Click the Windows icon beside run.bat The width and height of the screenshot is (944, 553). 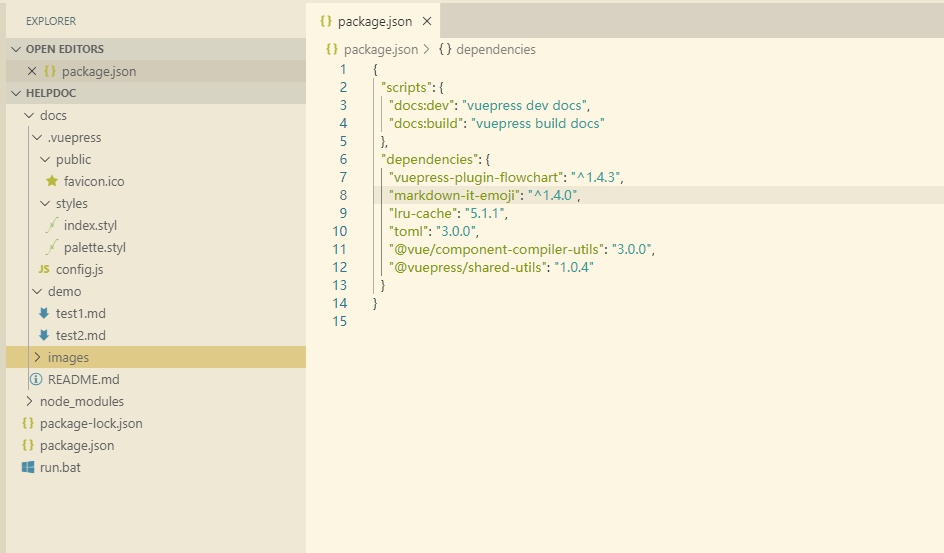[x=28, y=468]
